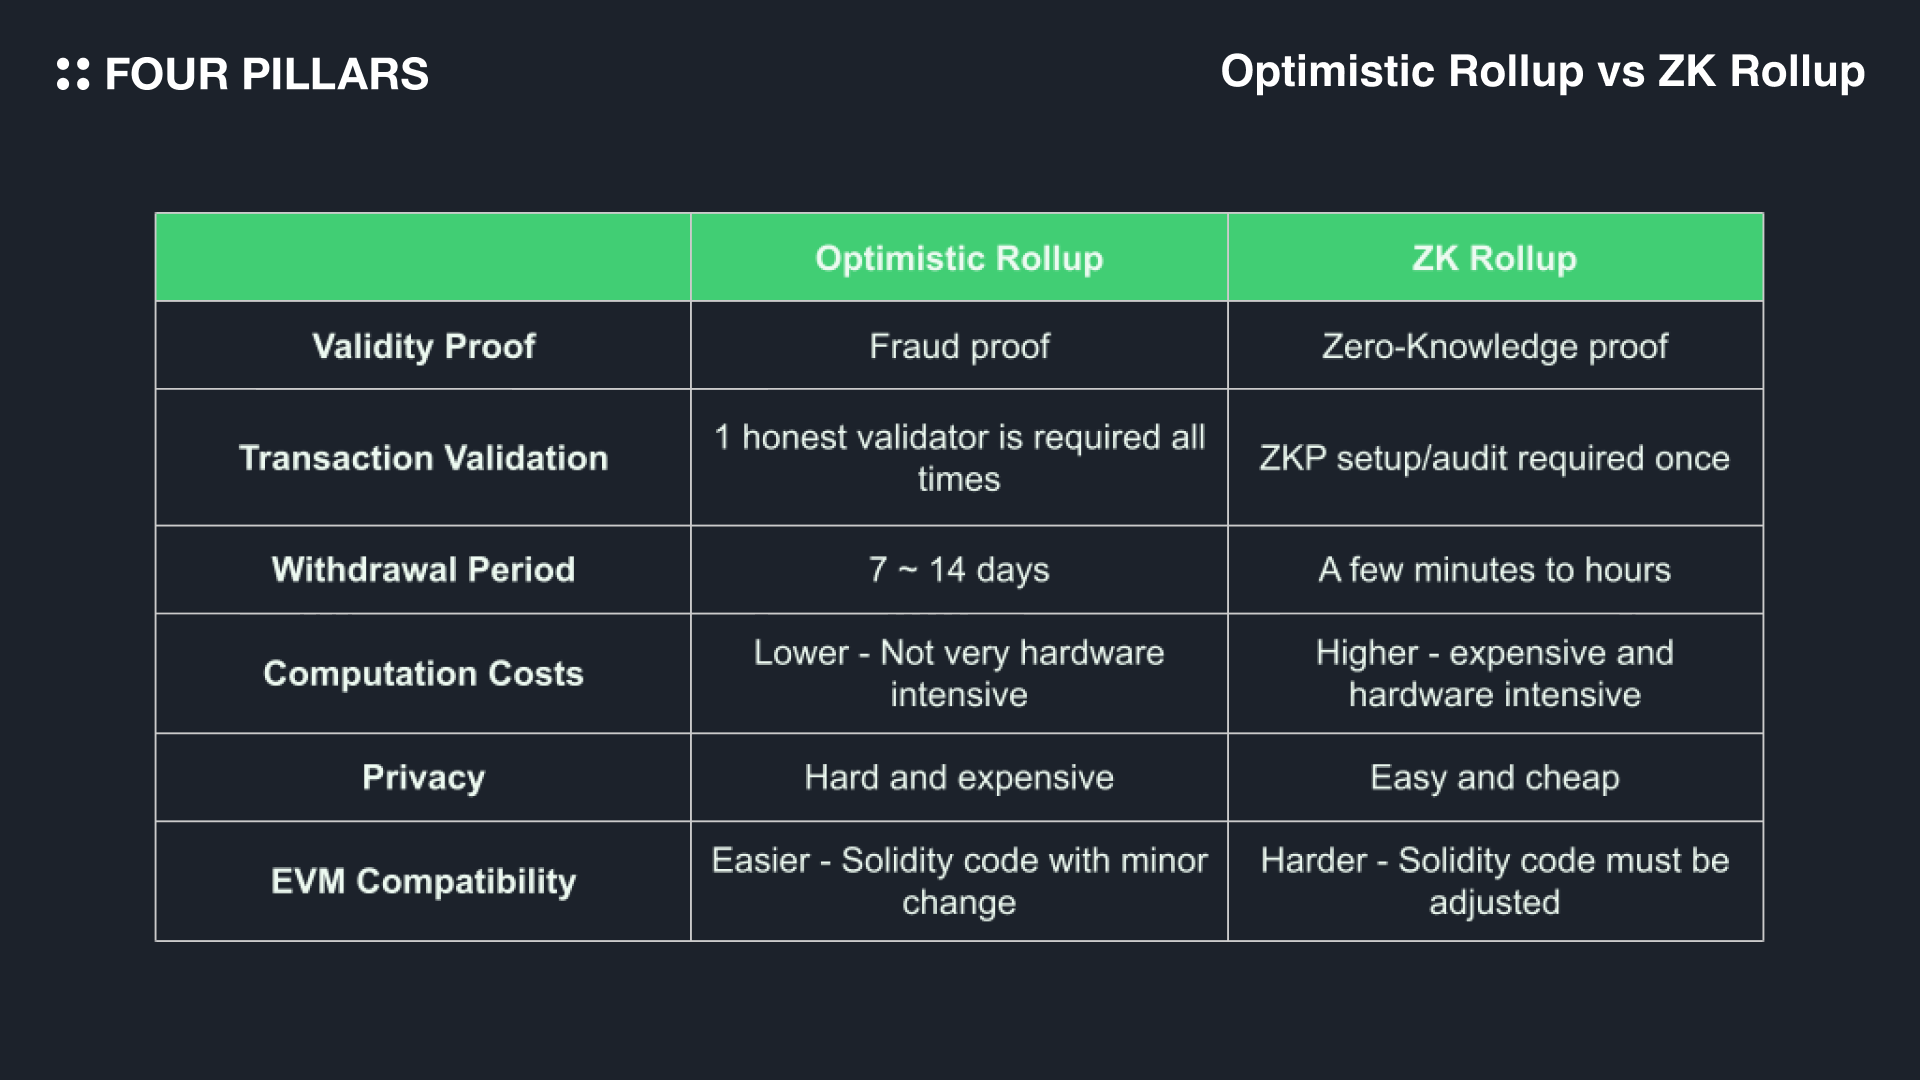Select the 'Optimistic Rollup' green column header

[959, 258]
